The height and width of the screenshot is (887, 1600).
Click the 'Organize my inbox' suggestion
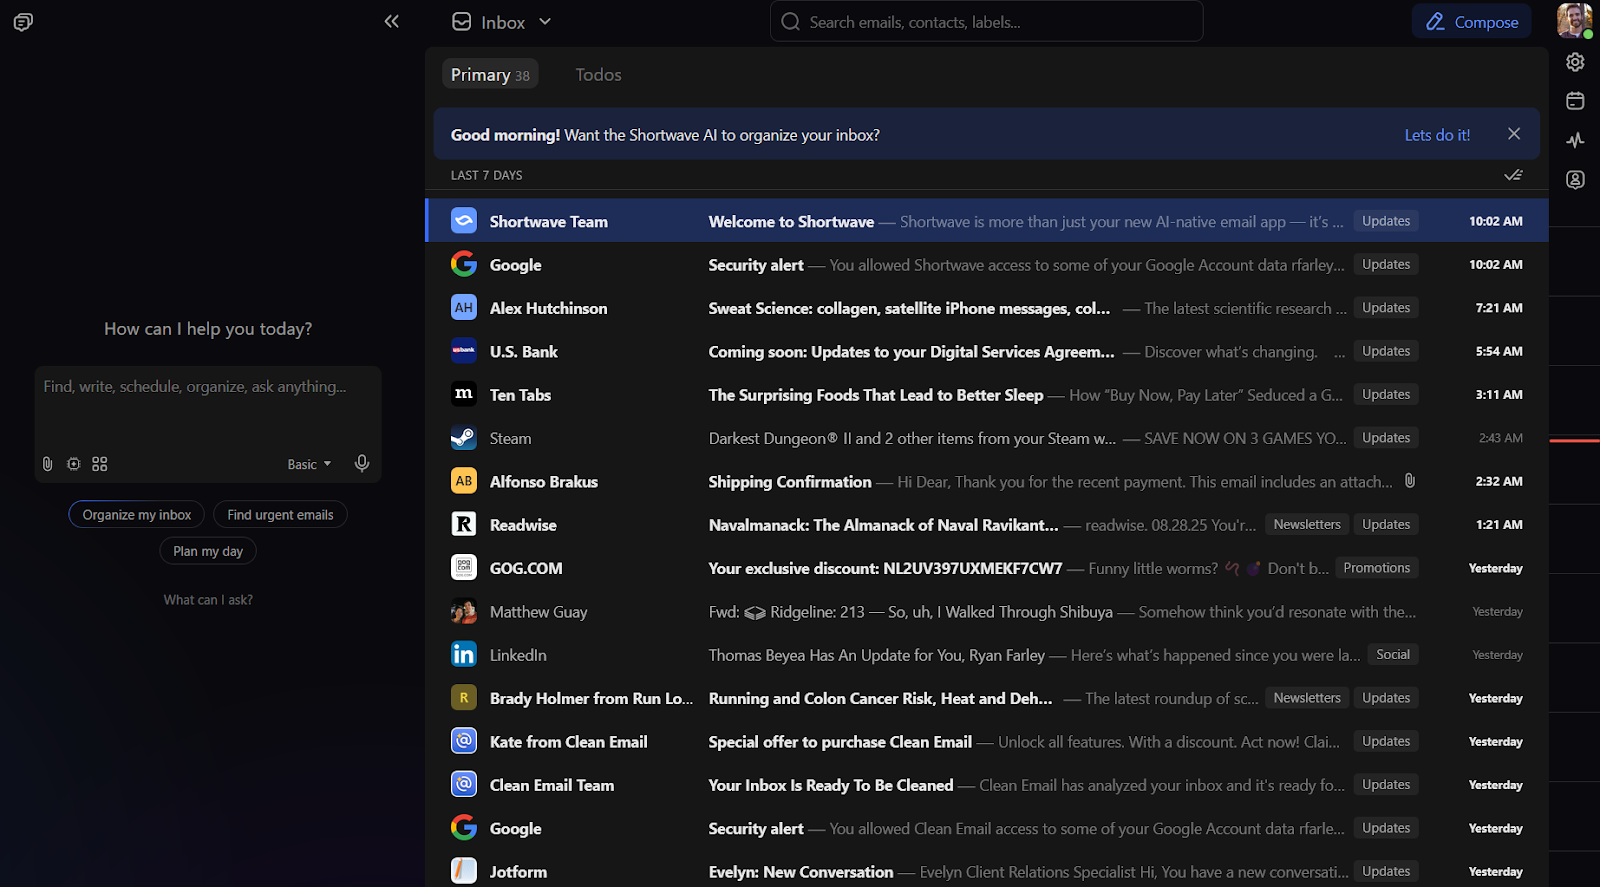[137, 515]
